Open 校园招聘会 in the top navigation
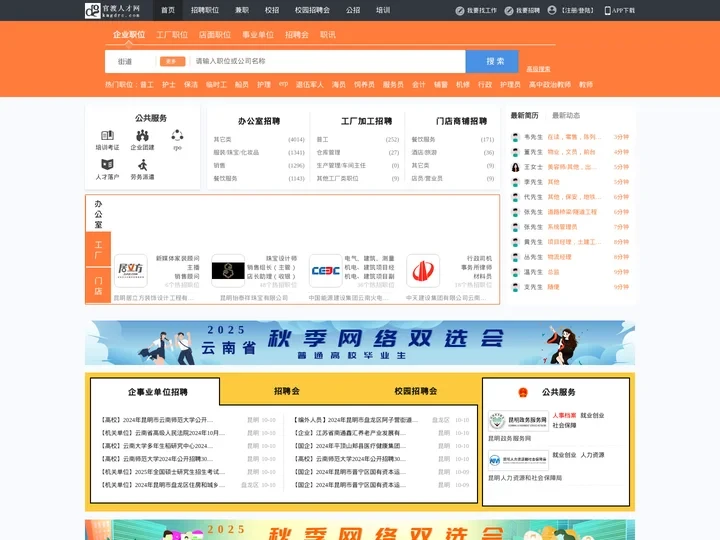Viewport: 720px width, 540px height. tap(312, 10)
